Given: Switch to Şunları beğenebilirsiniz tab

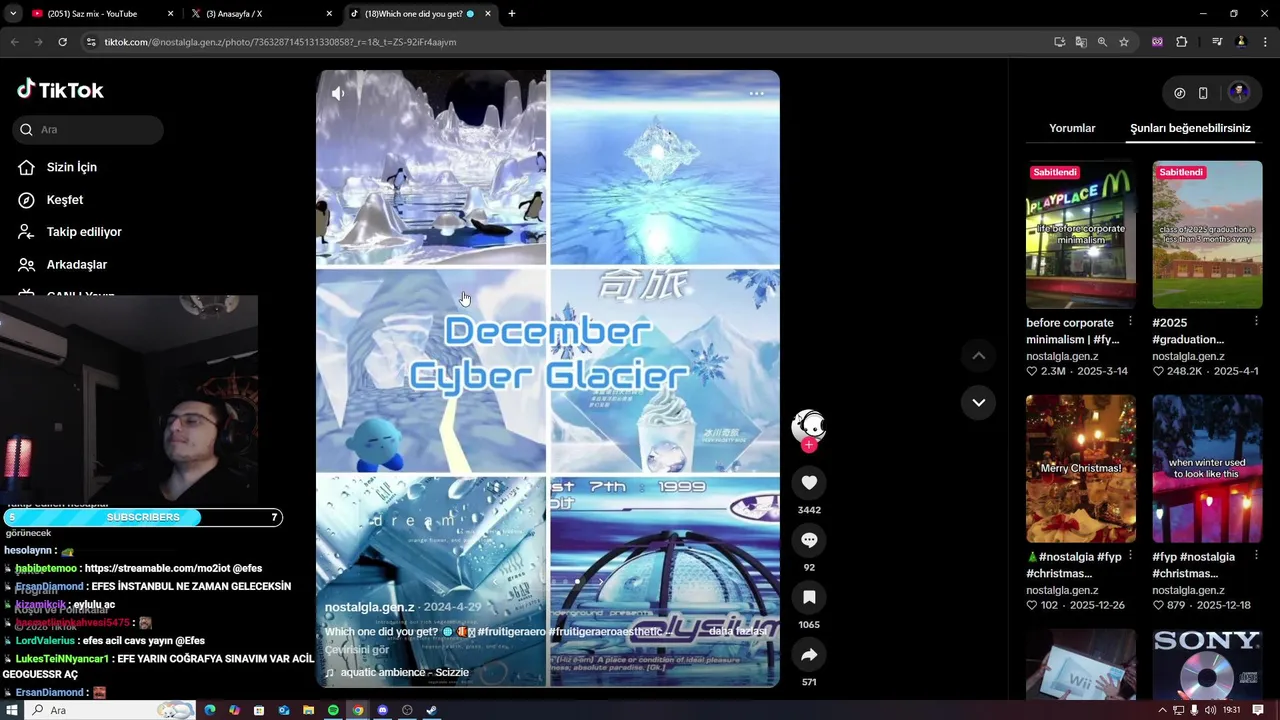Looking at the screenshot, I should (1190, 128).
